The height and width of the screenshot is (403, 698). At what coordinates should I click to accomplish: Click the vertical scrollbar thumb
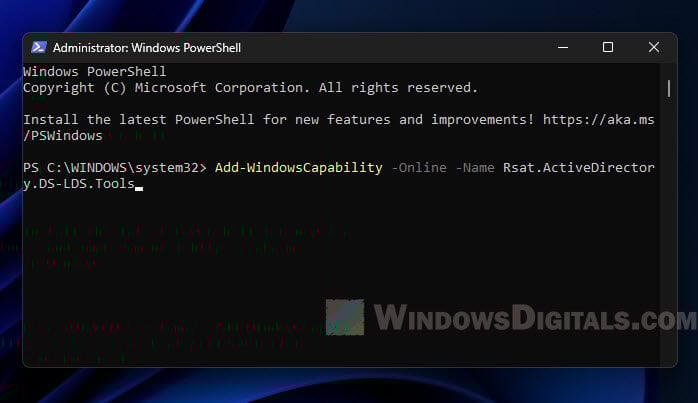pyautogui.click(x=669, y=88)
